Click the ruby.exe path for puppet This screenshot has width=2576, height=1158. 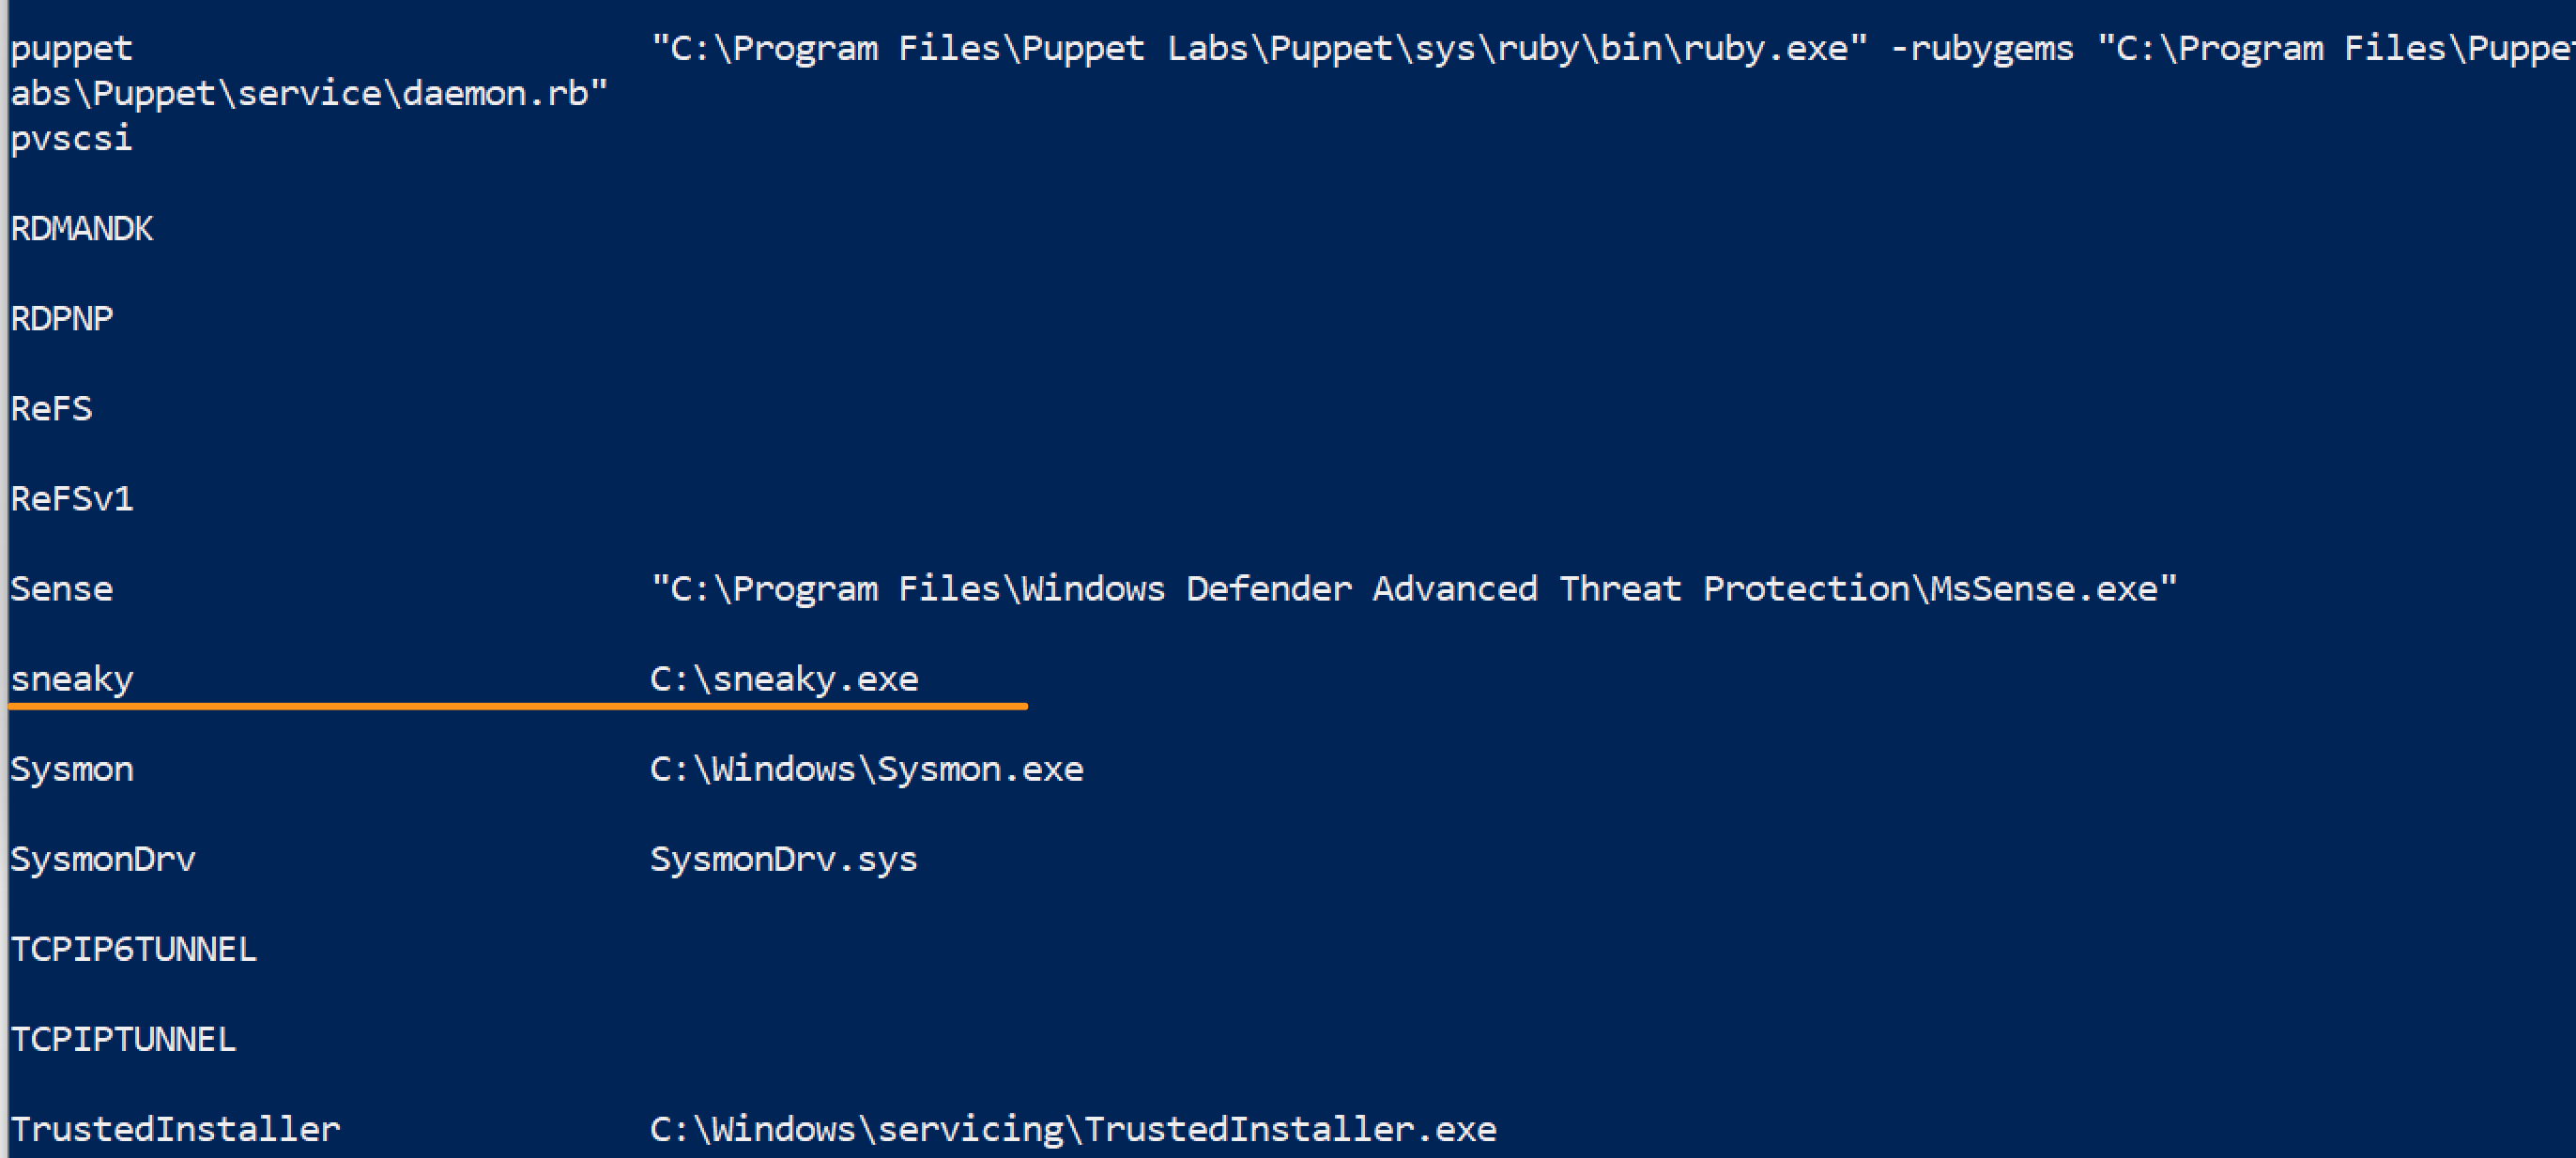[1258, 49]
